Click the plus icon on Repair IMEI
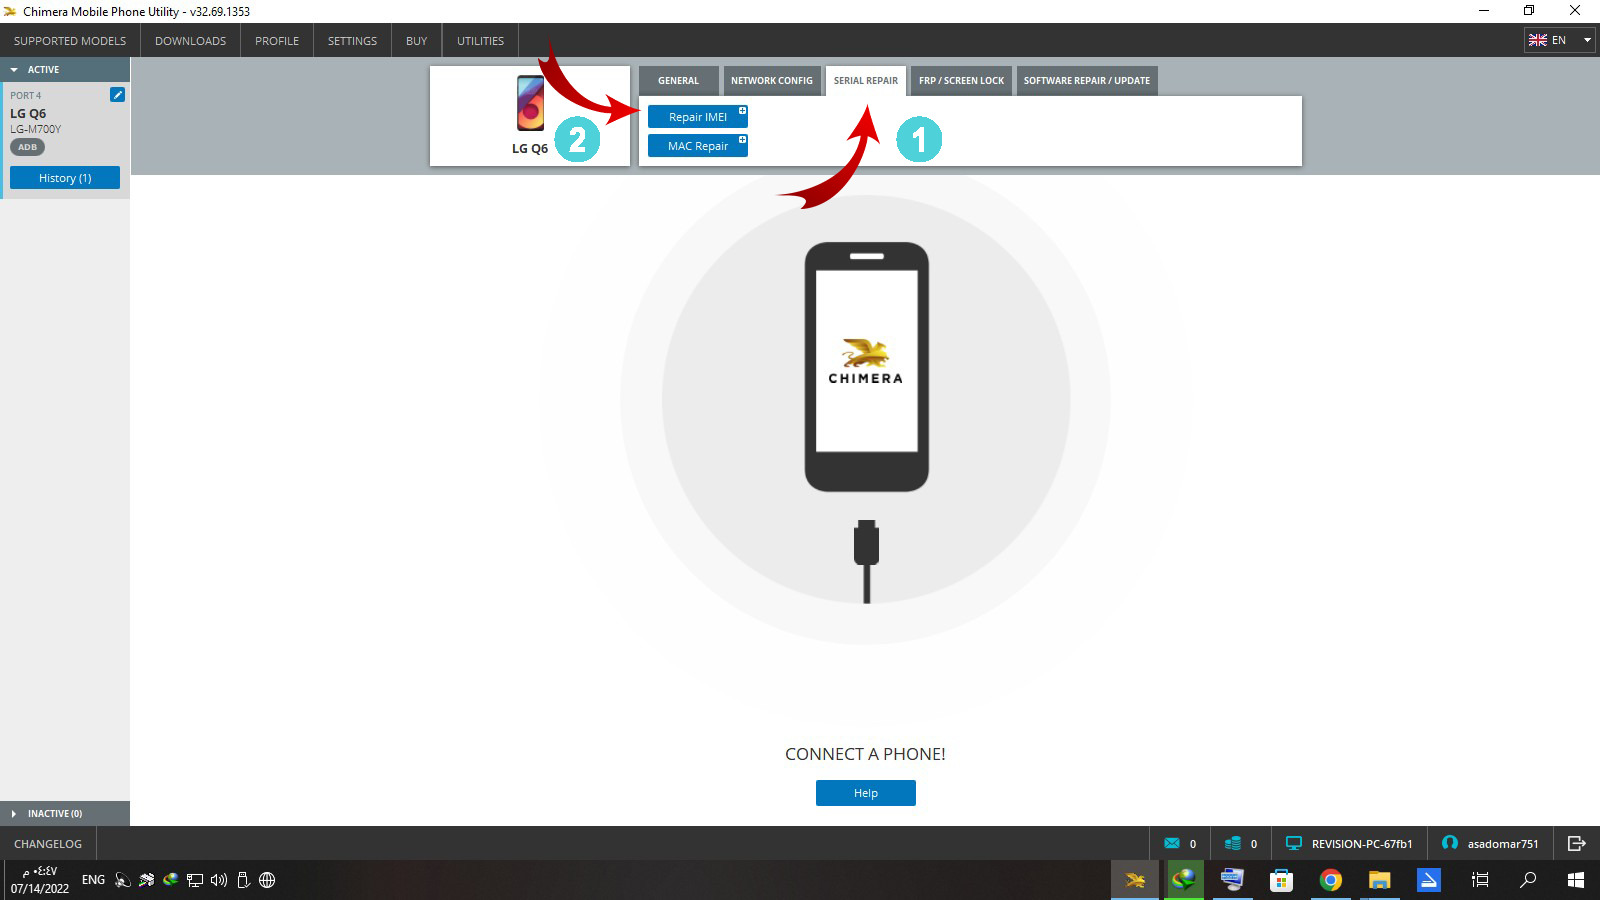Image resolution: width=1600 pixels, height=900 pixels. [742, 110]
